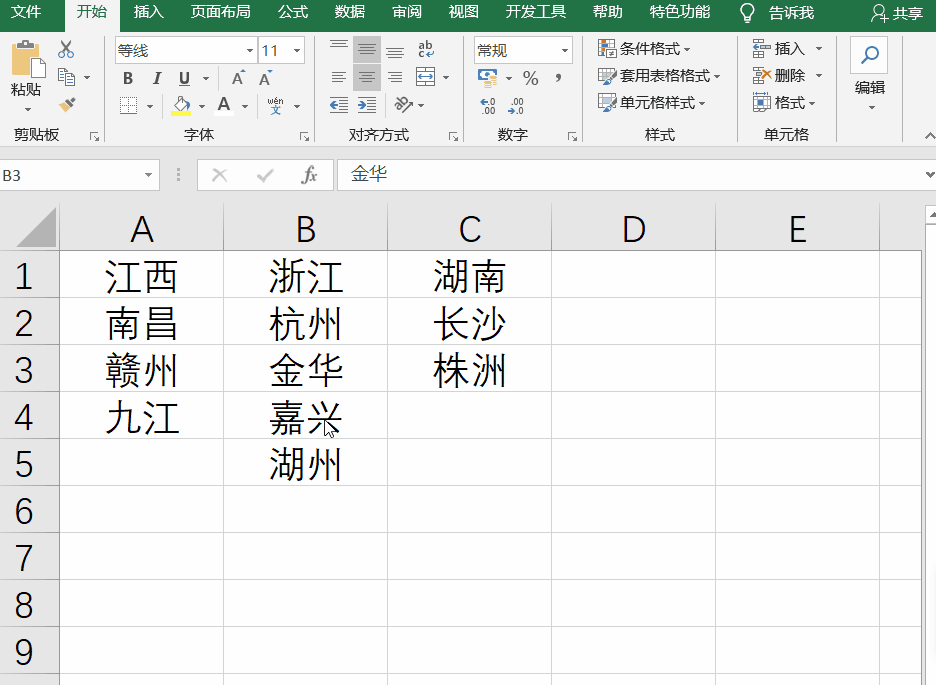Toggle Italic formatting
This screenshot has width=936, height=685.
click(156, 78)
